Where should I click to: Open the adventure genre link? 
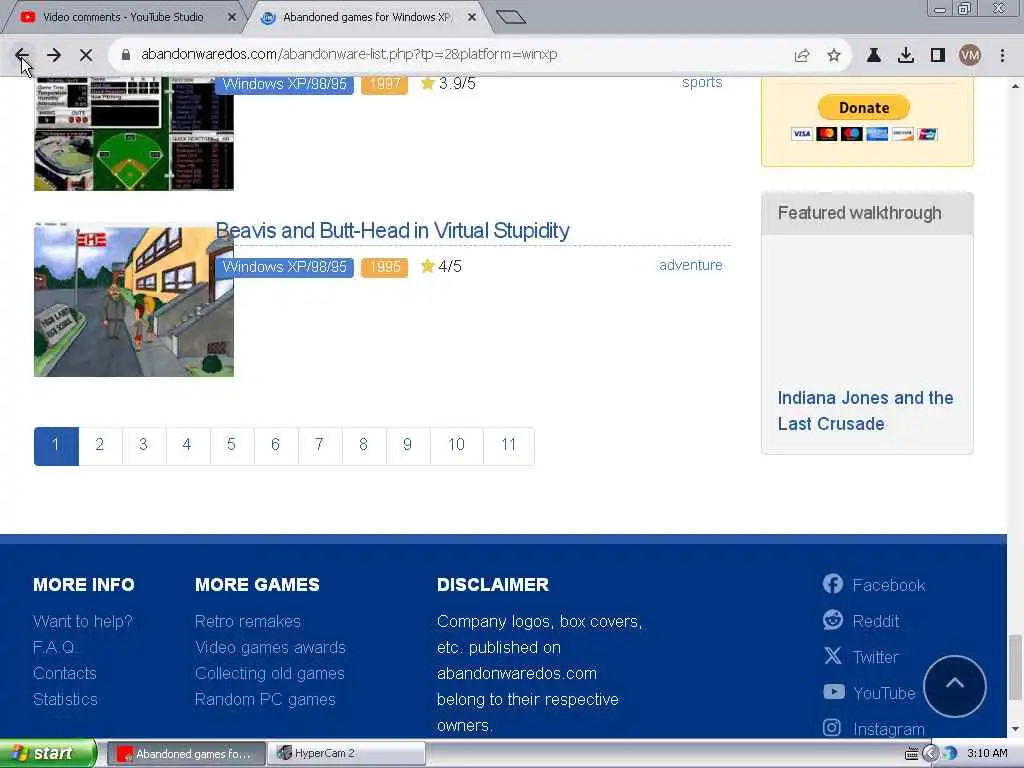690,265
